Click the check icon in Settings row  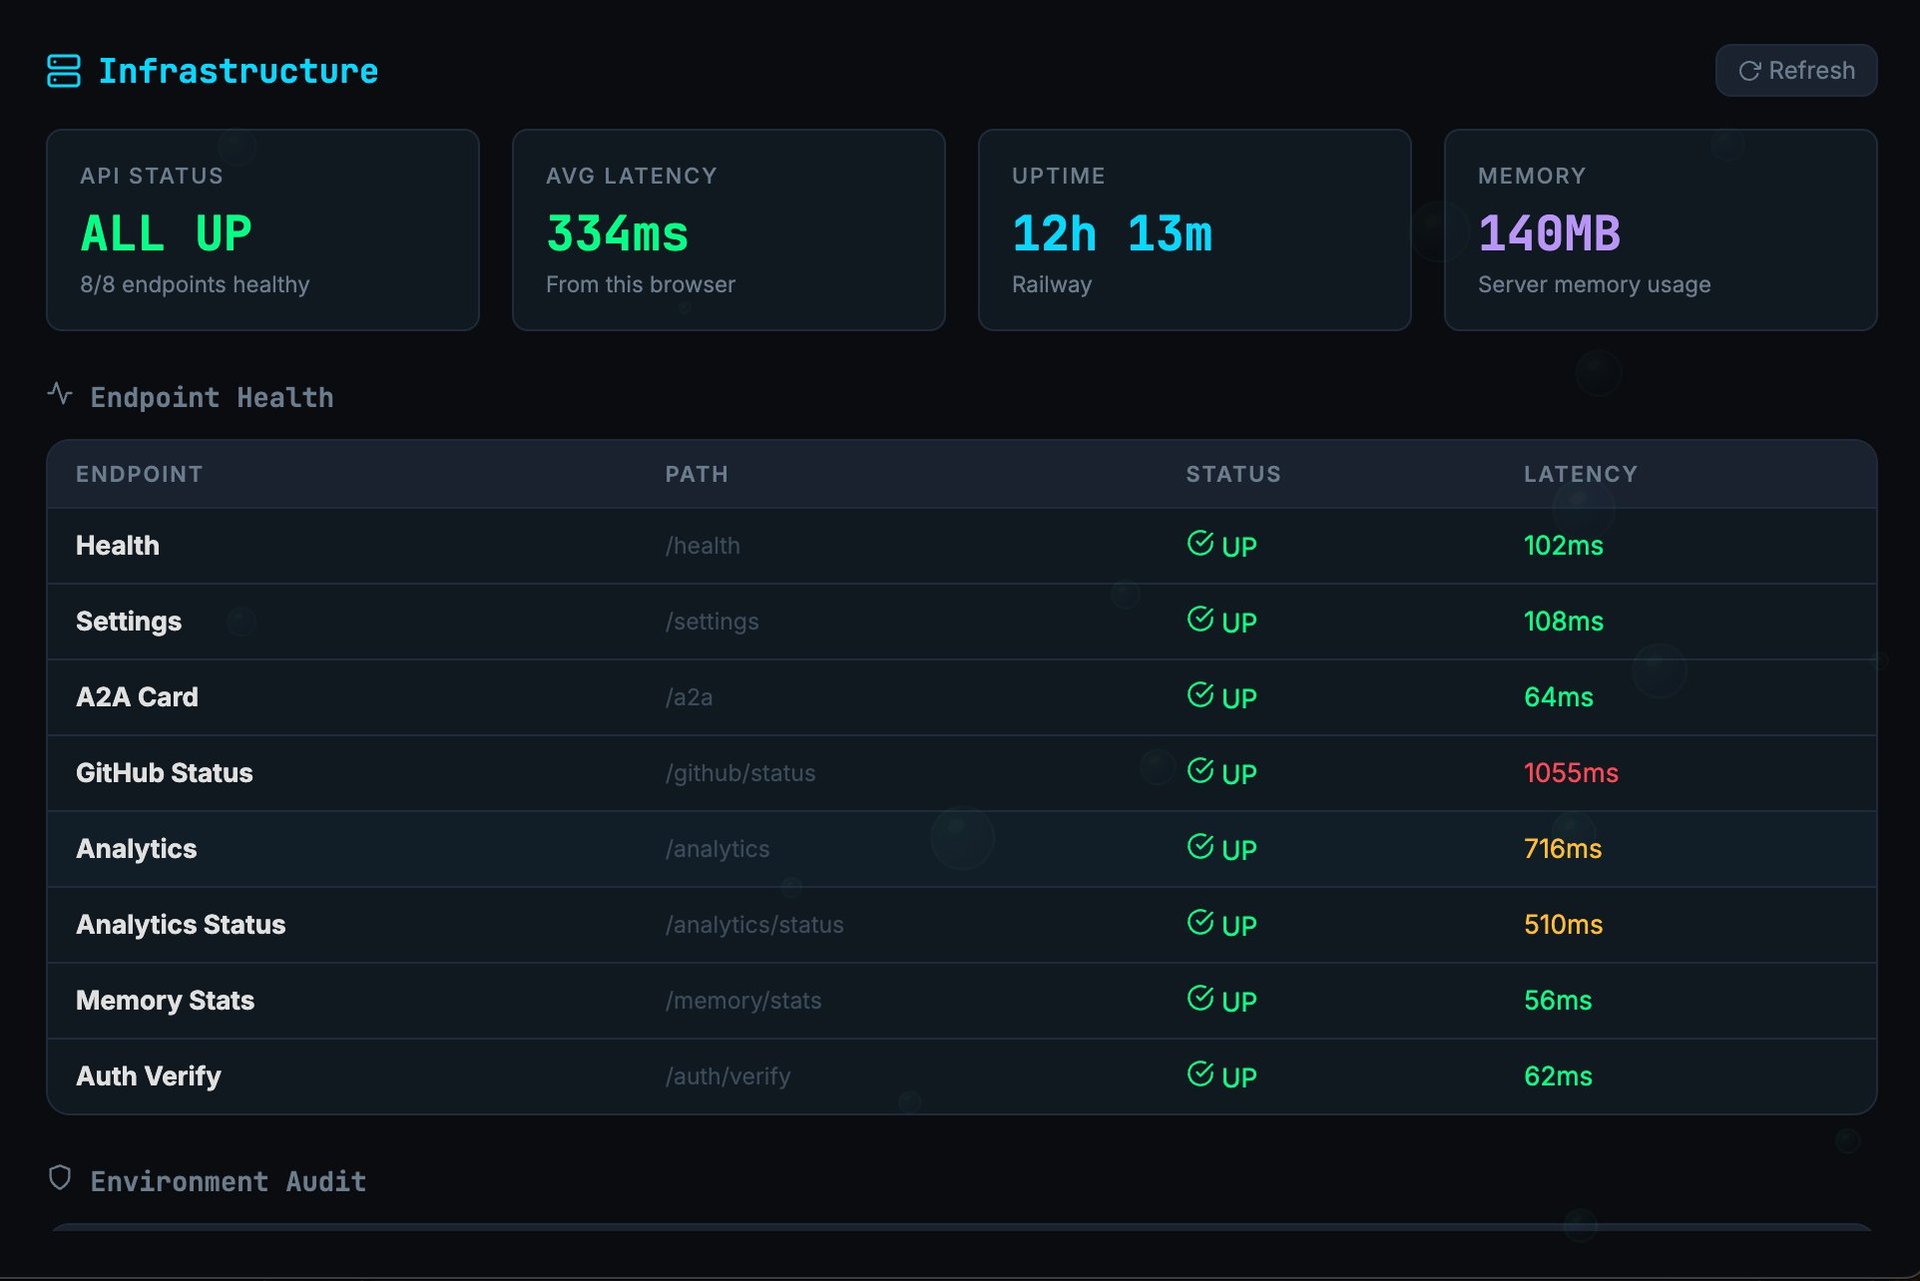coord(1200,619)
